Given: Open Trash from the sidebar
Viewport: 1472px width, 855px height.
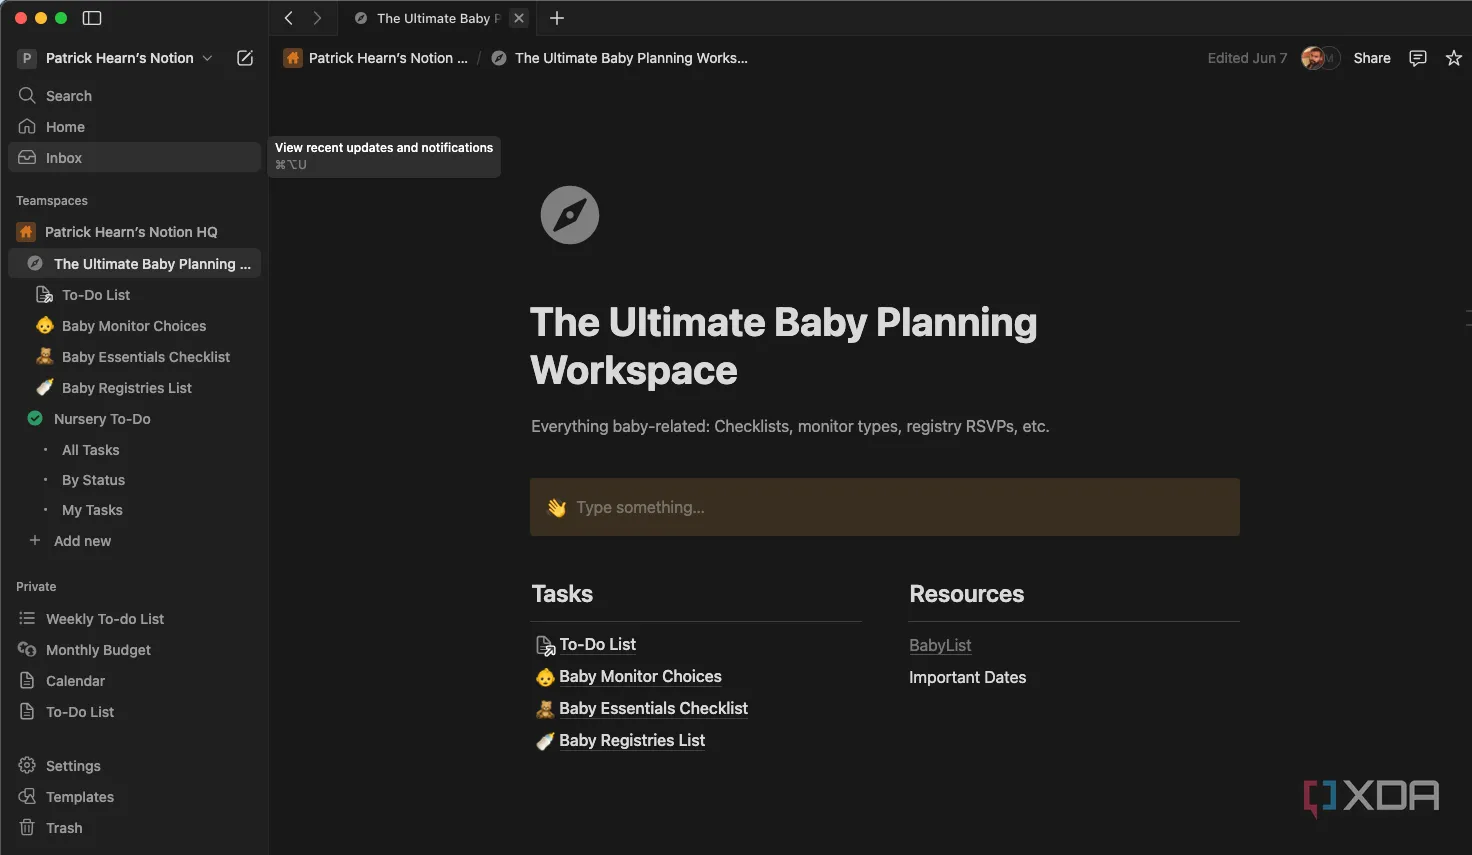Looking at the screenshot, I should [134, 828].
